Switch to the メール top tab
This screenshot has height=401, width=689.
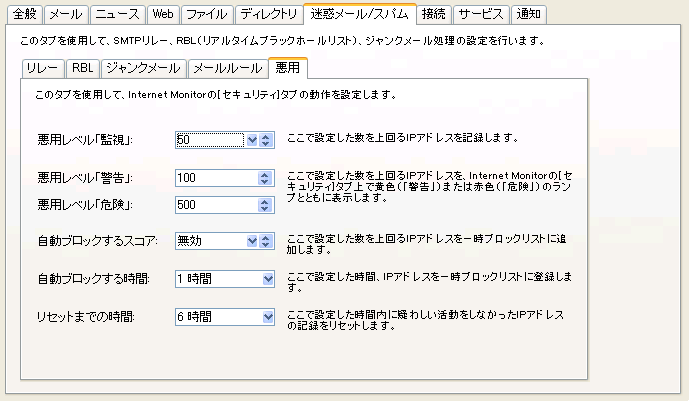point(66,15)
